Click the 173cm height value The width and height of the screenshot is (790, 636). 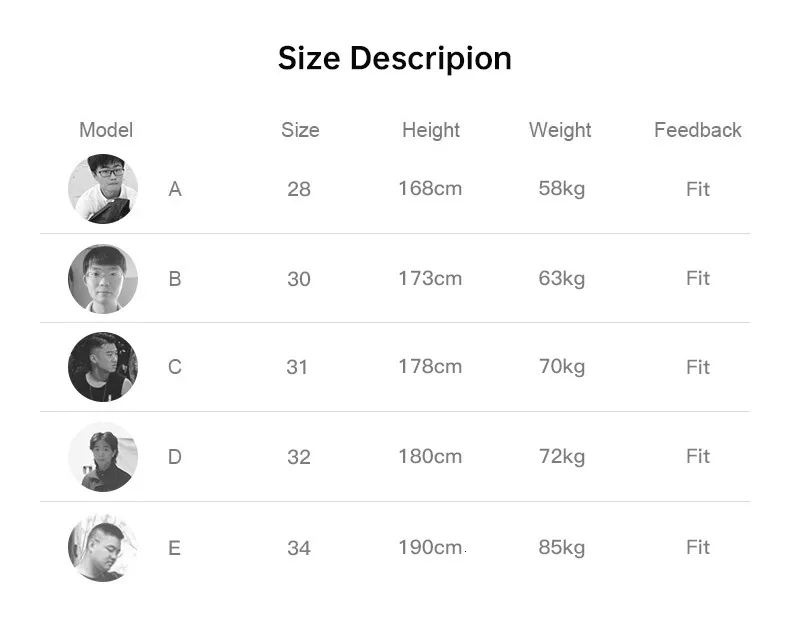pyautogui.click(x=430, y=278)
